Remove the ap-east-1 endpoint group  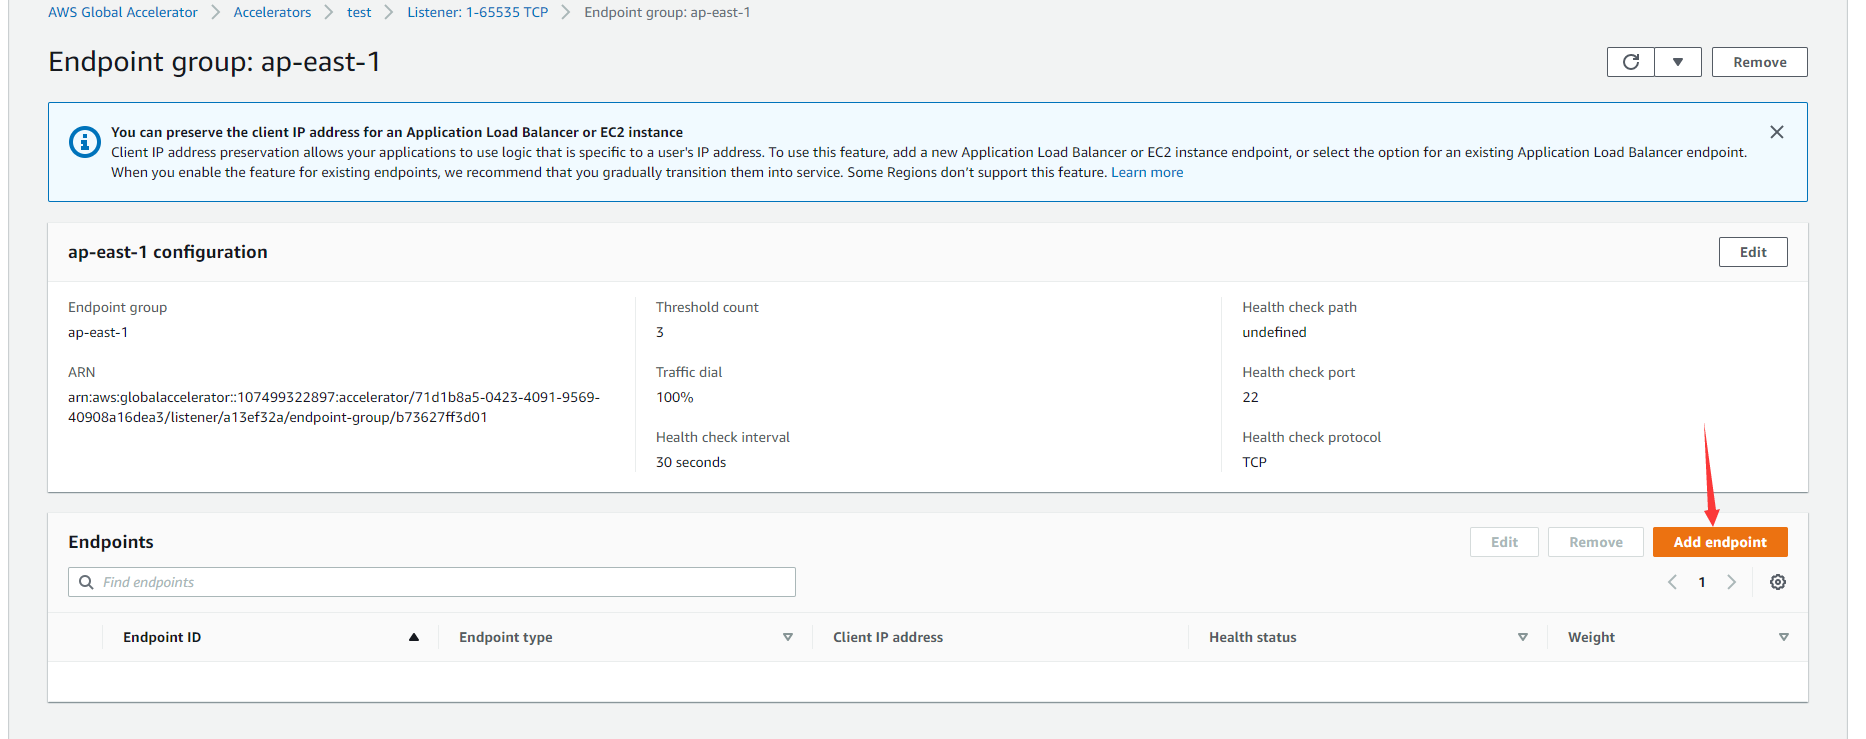tap(1759, 62)
